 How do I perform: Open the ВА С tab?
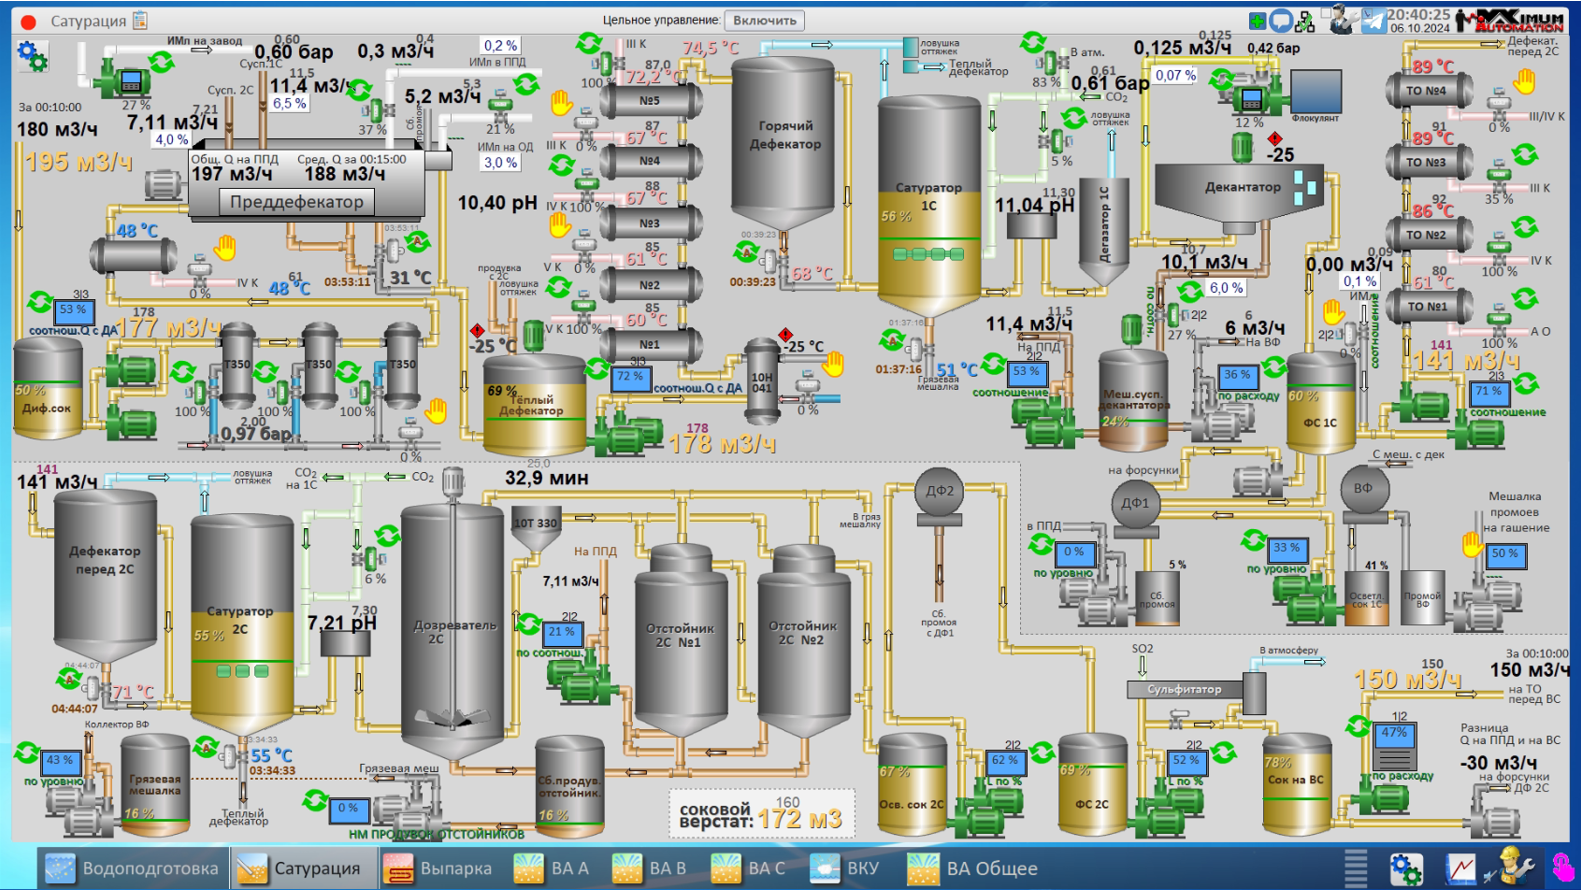(x=749, y=868)
